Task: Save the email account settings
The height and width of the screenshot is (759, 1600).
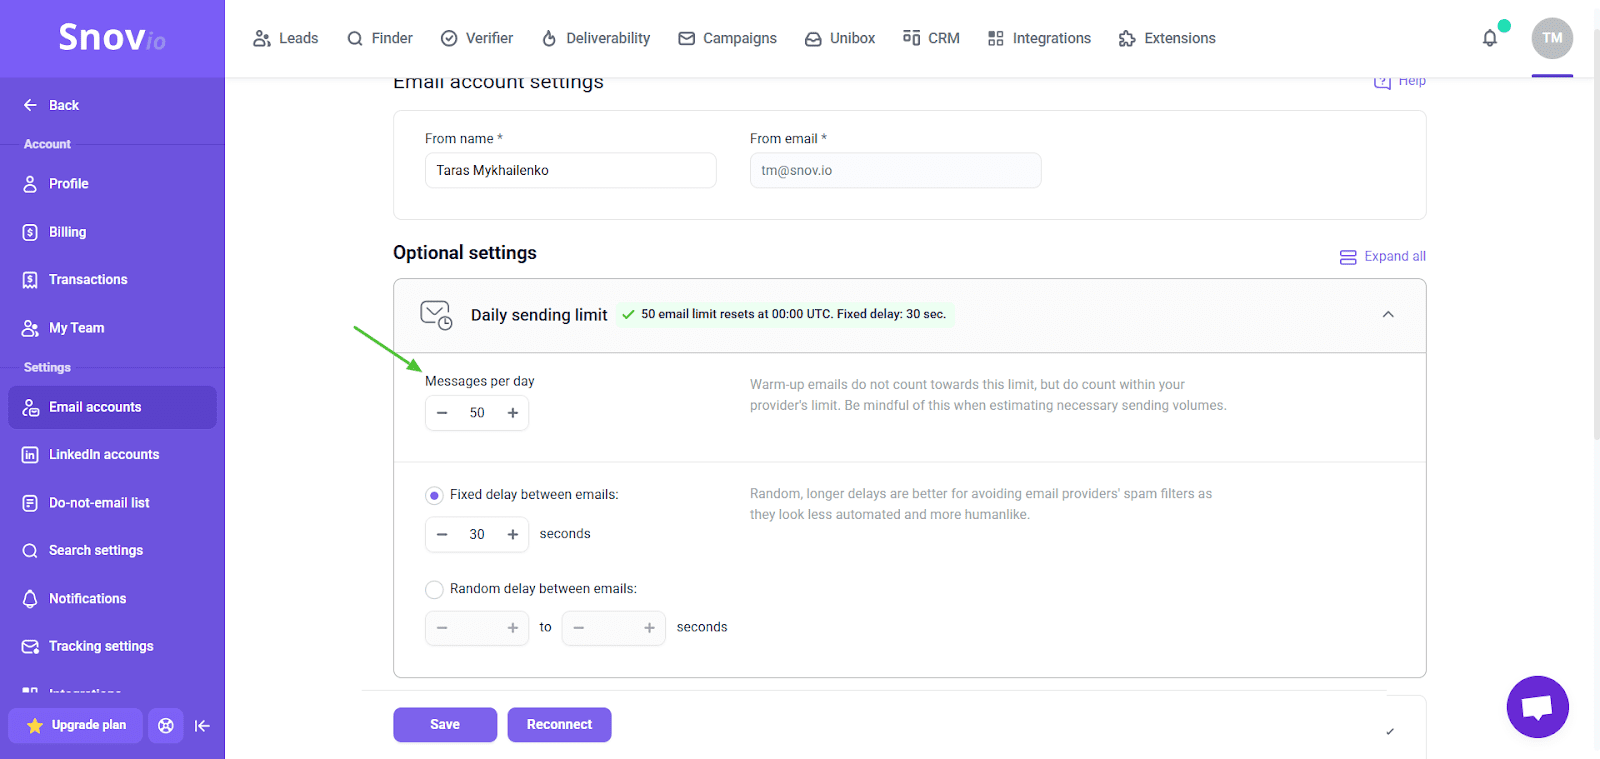Action: 445,725
